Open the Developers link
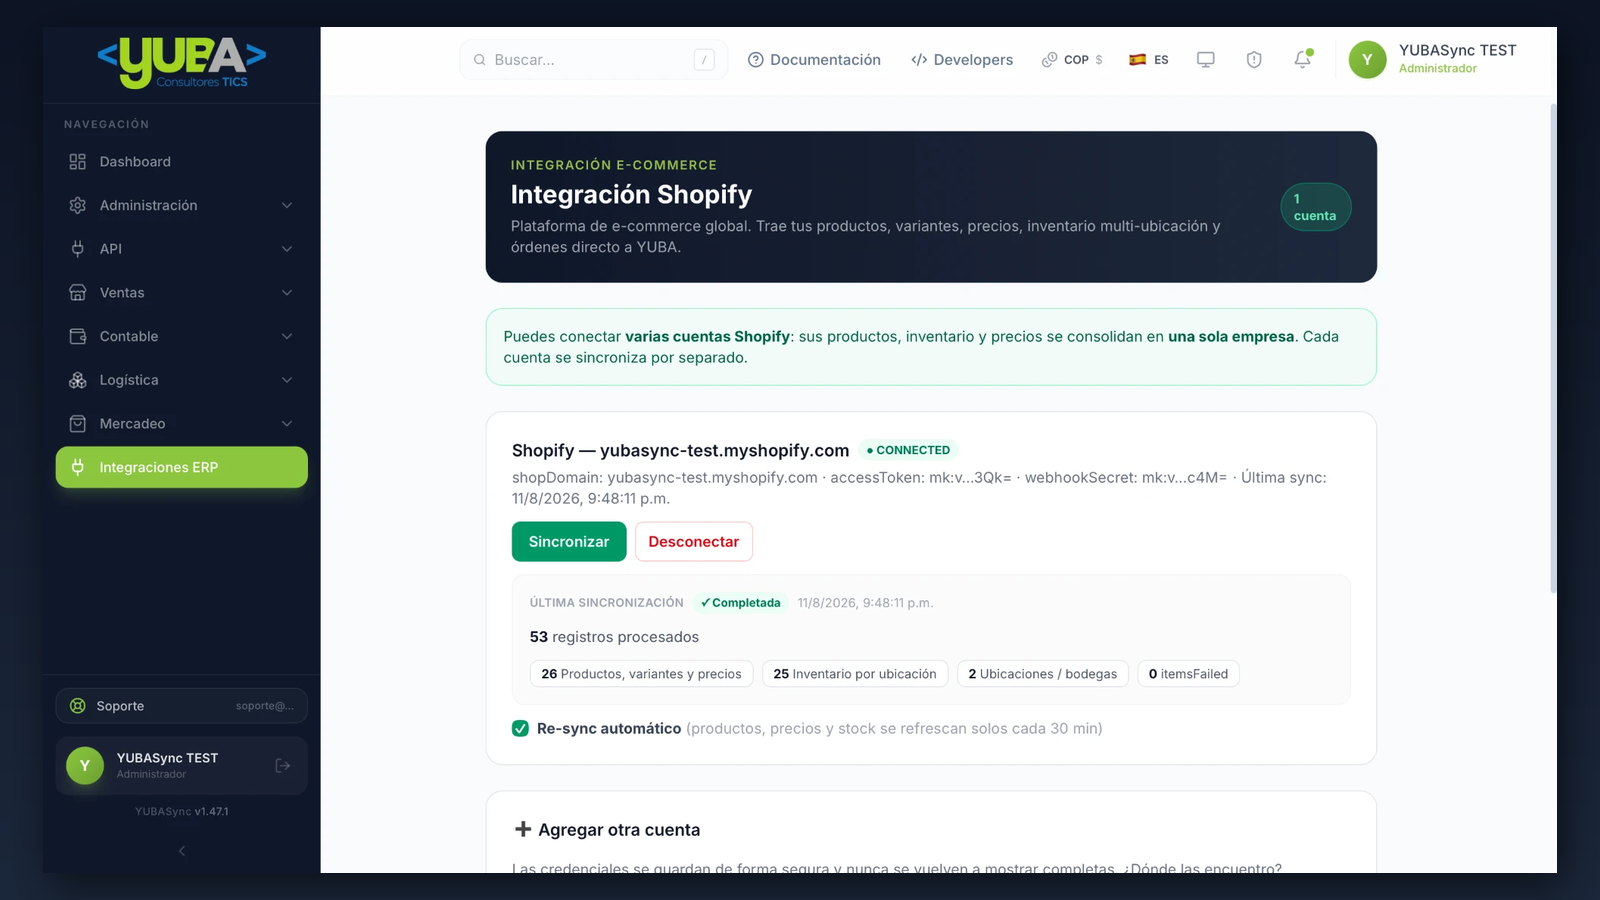The height and width of the screenshot is (900, 1600). pos(962,60)
